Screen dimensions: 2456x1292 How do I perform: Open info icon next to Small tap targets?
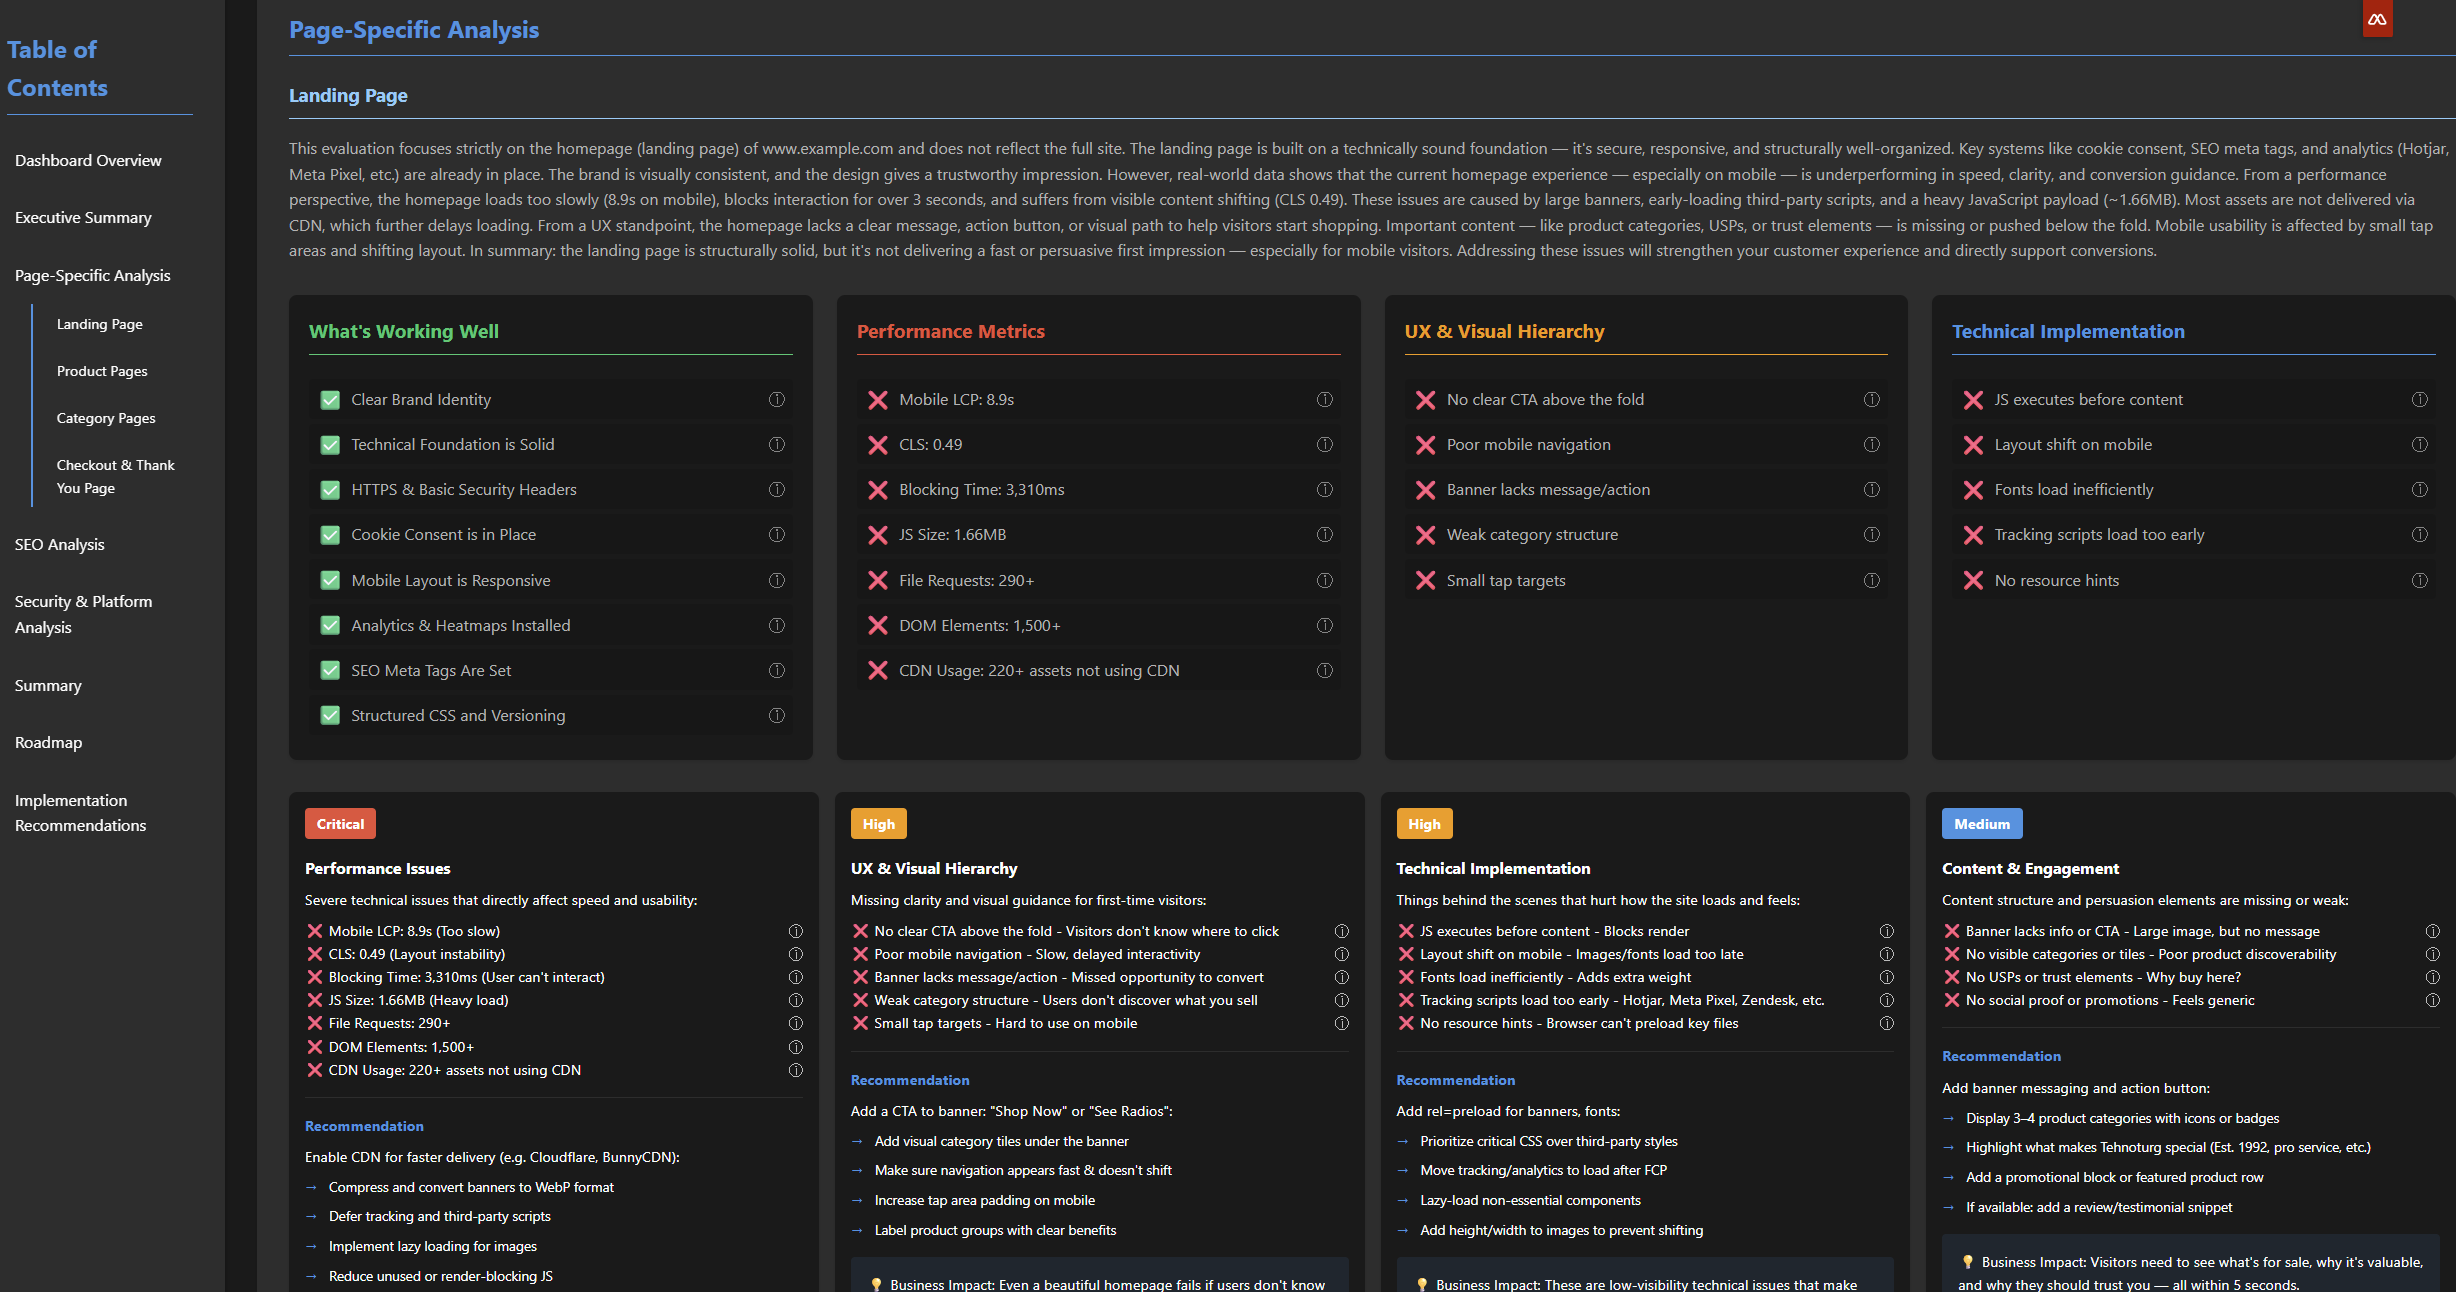pyautogui.click(x=1871, y=580)
